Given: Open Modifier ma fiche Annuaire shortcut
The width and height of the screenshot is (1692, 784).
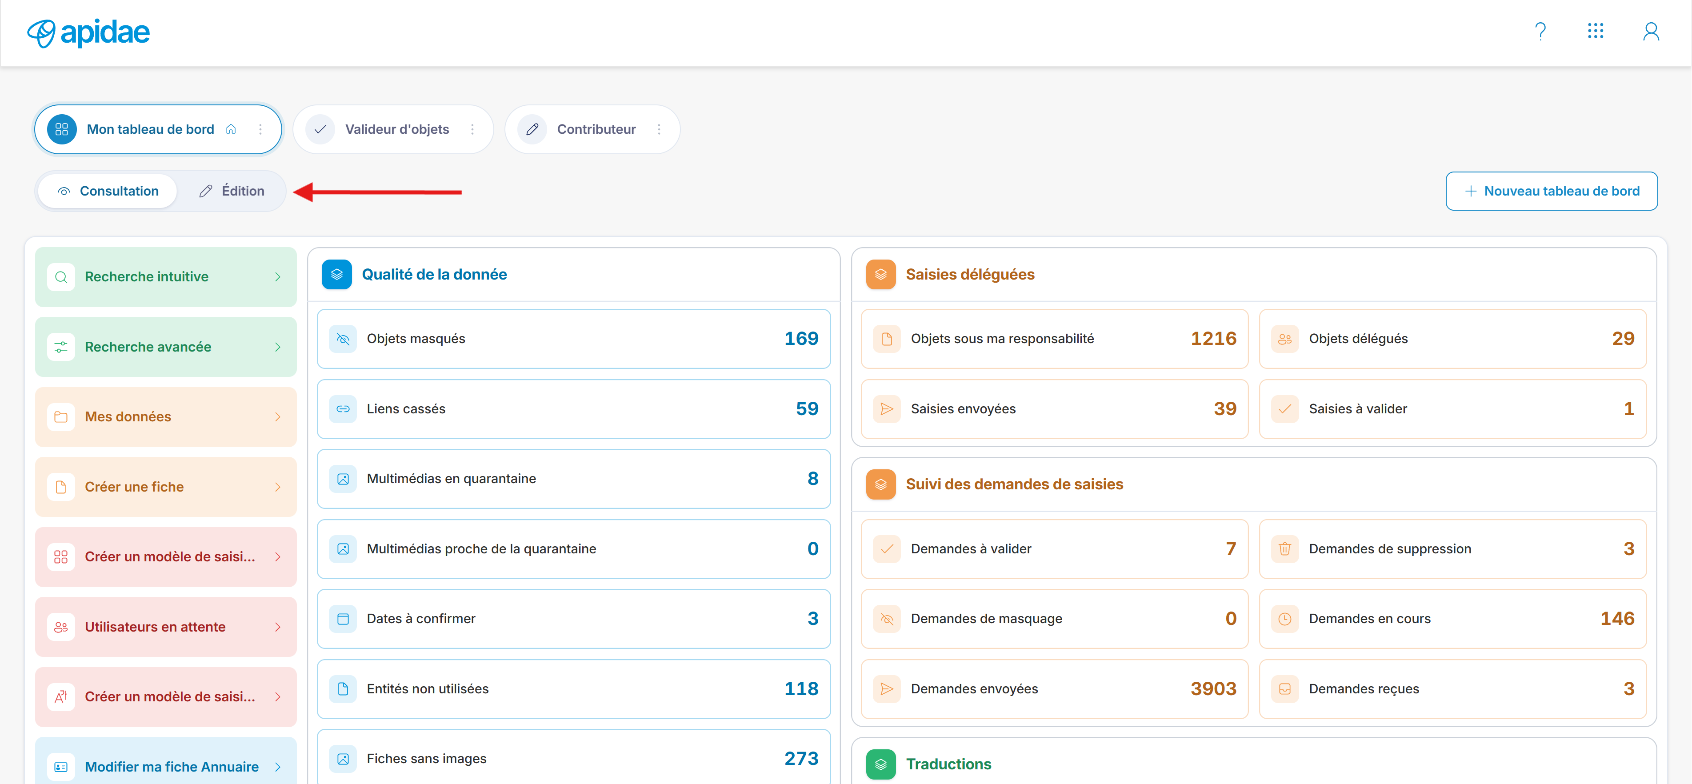Looking at the screenshot, I should point(166,761).
